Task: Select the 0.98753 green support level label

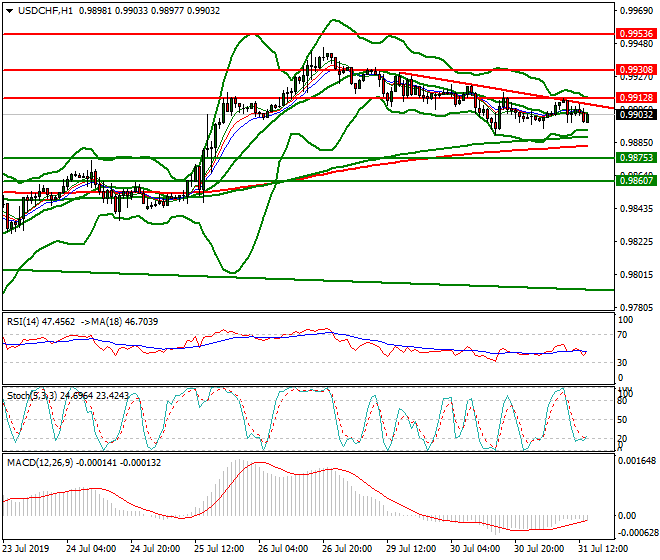Action: pos(636,157)
